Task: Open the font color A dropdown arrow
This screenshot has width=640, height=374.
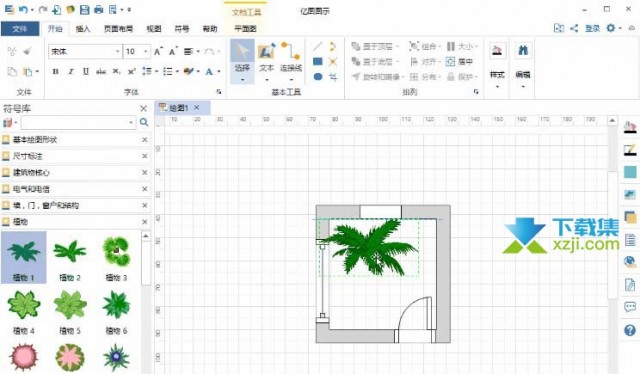Action: click(219, 72)
